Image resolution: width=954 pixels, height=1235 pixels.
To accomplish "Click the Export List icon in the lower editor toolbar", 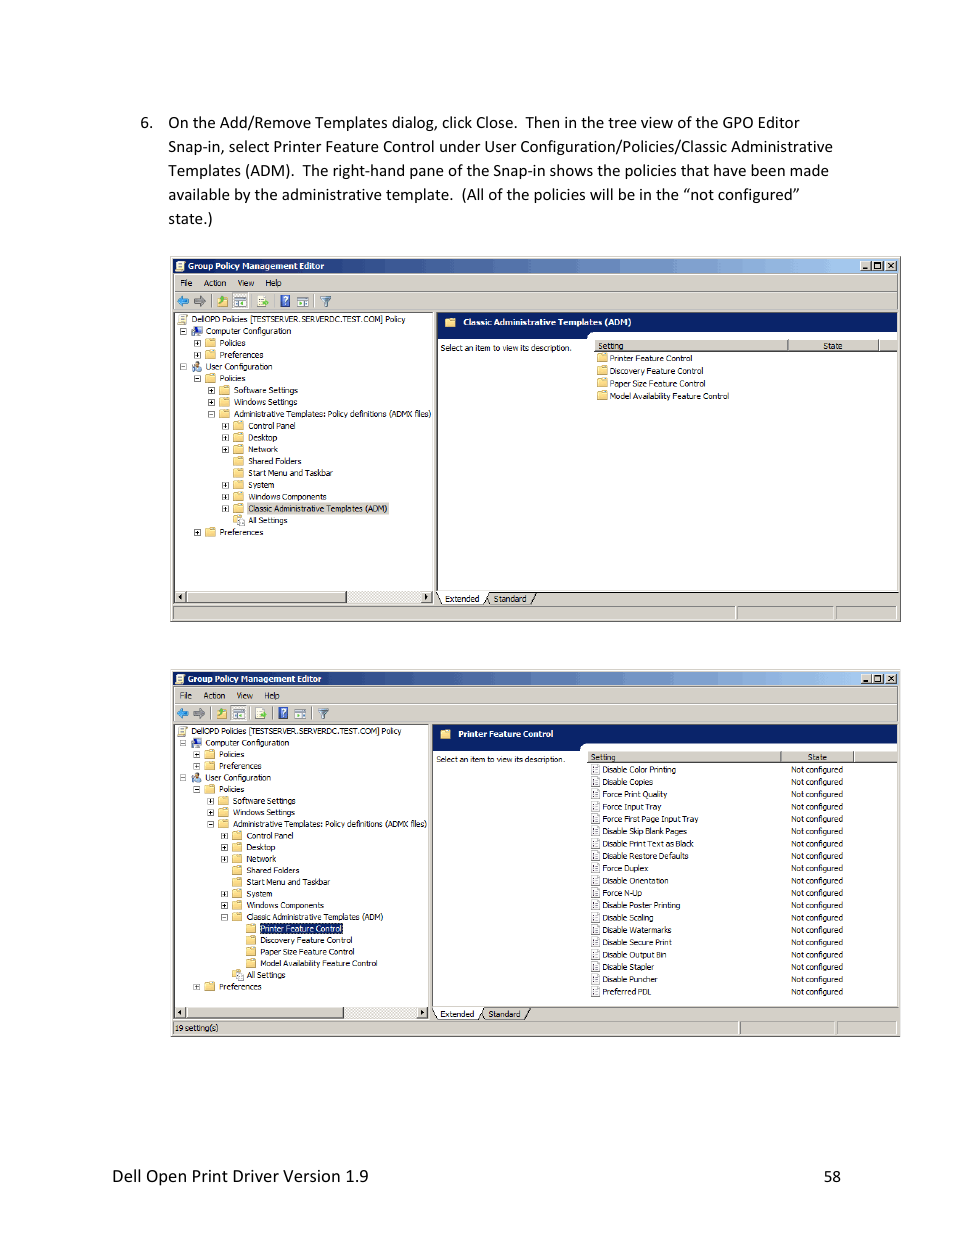I will 261,713.
